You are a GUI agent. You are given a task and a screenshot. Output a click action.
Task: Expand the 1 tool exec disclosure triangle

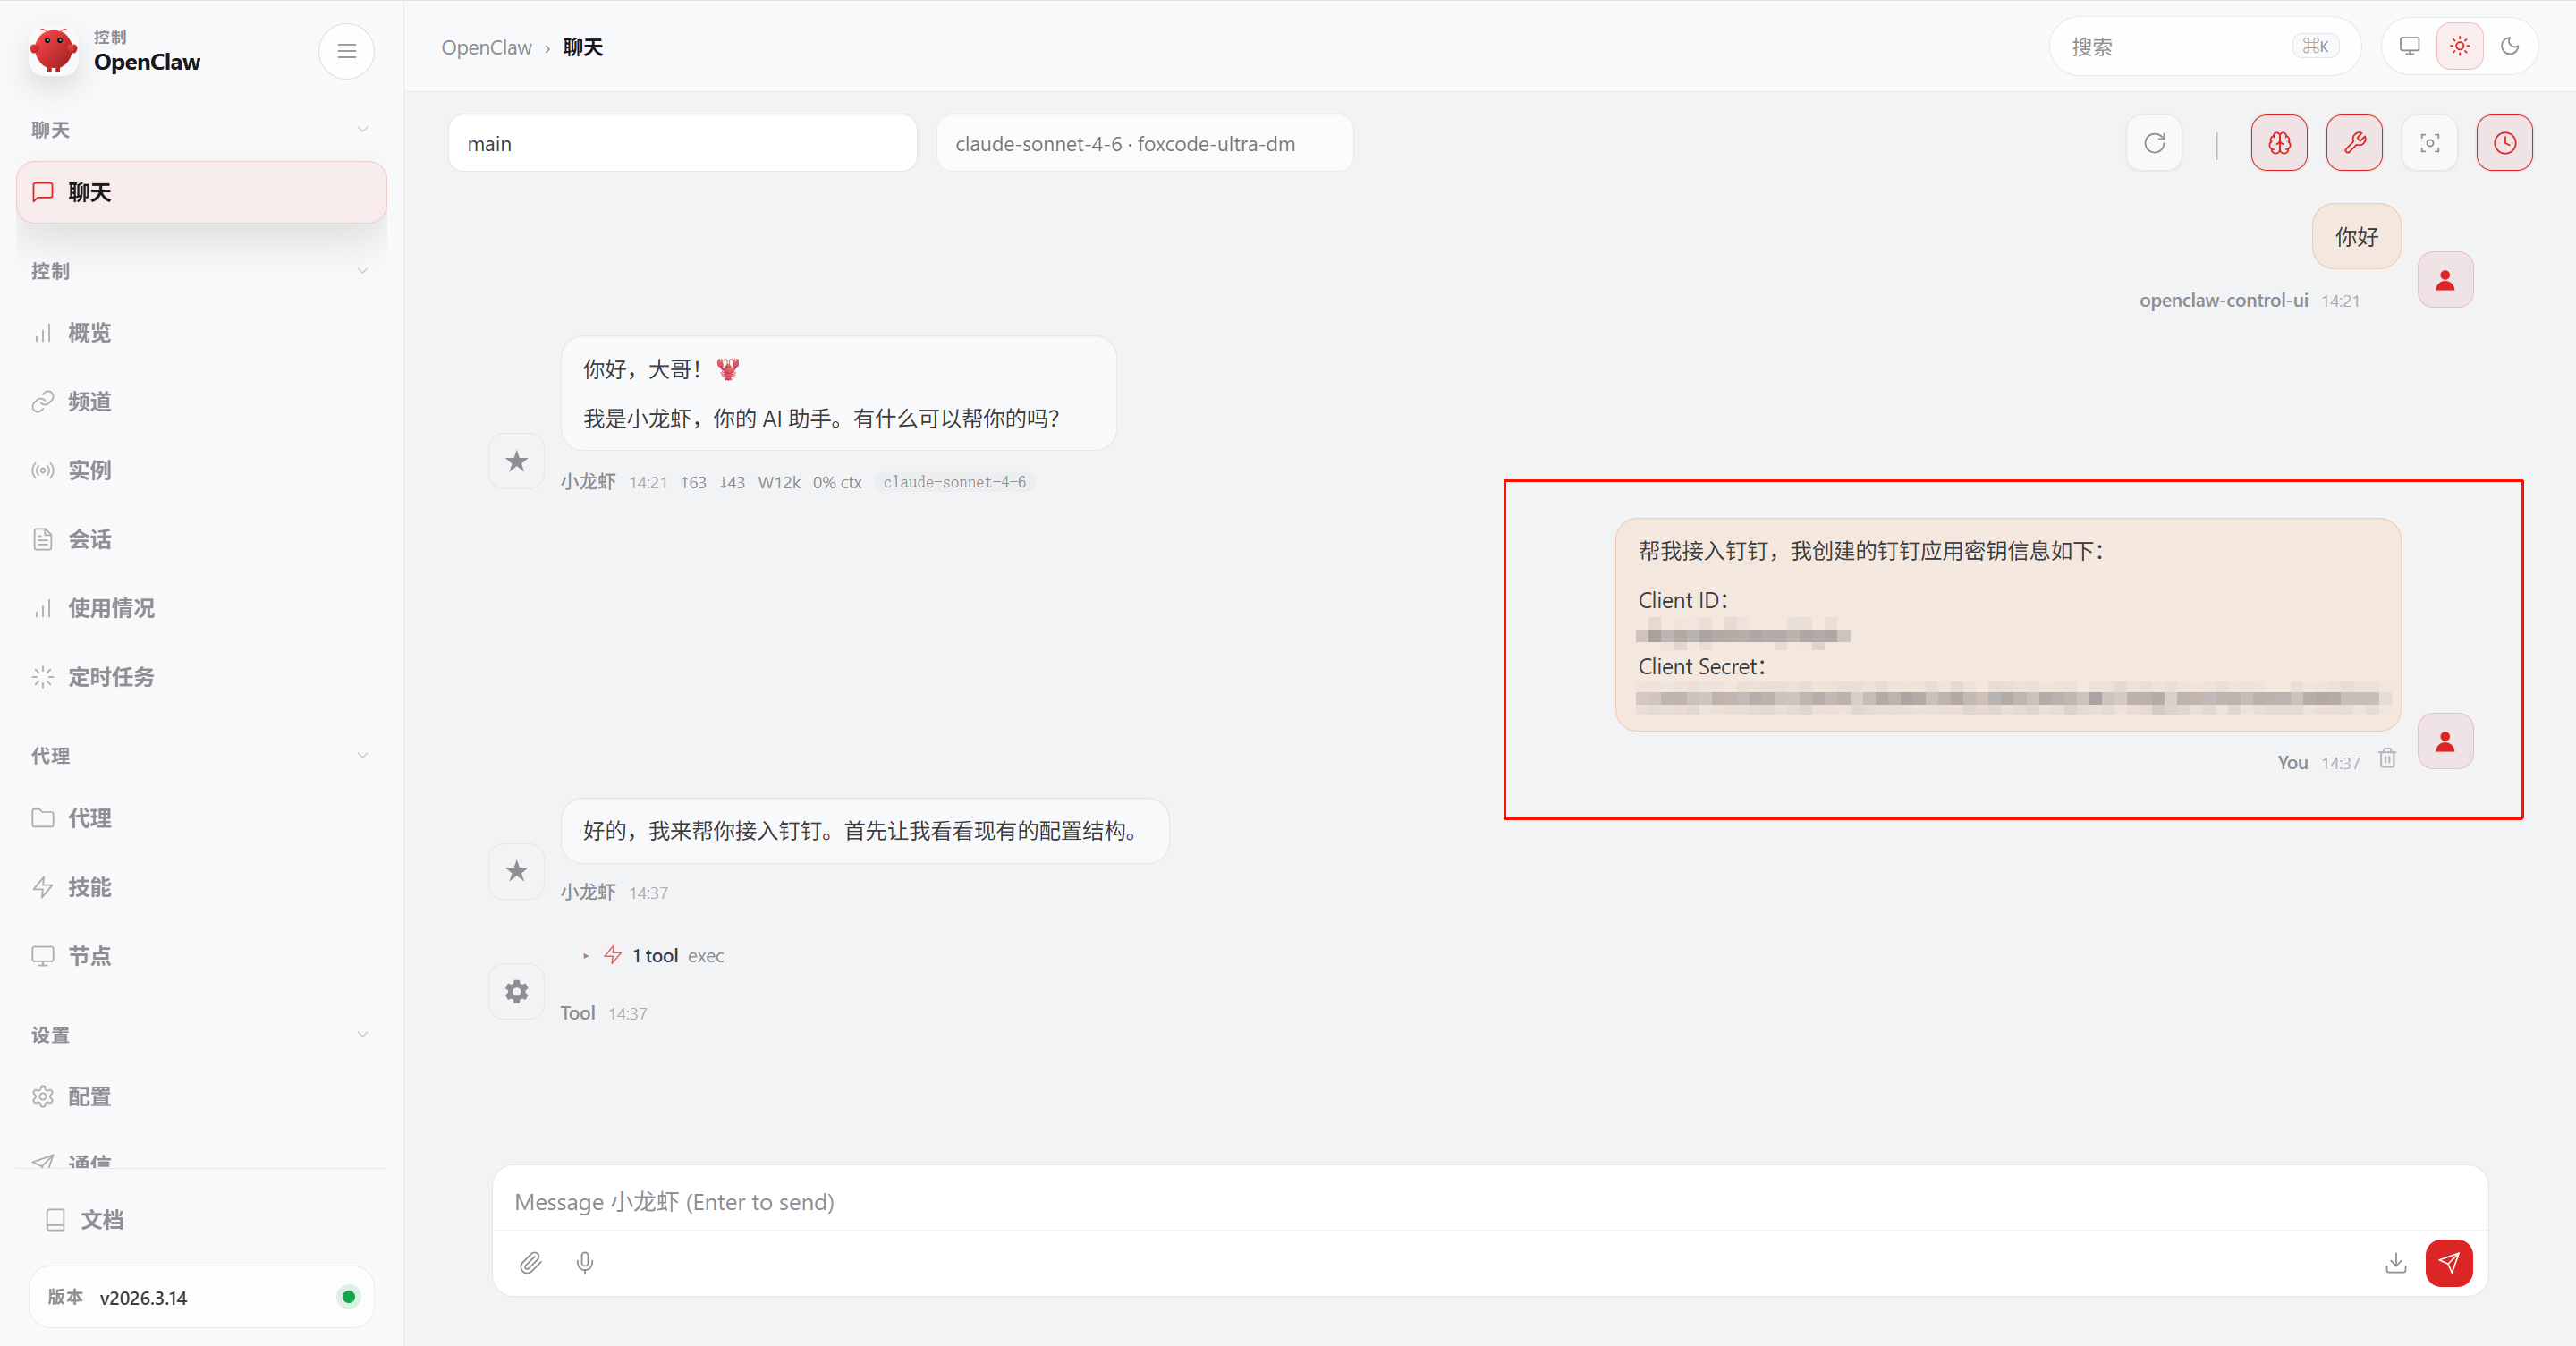pos(586,956)
